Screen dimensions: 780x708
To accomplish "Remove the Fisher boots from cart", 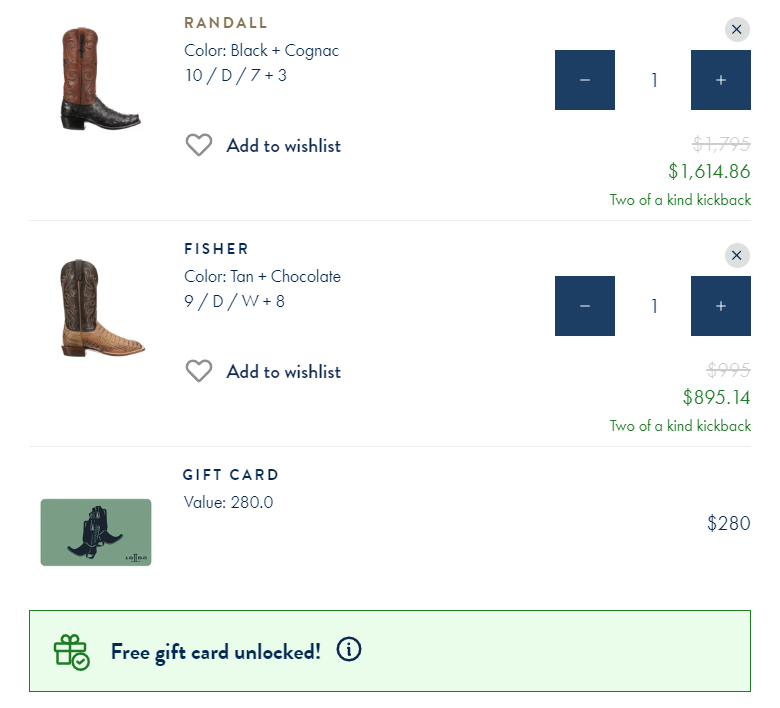I will click(737, 256).
